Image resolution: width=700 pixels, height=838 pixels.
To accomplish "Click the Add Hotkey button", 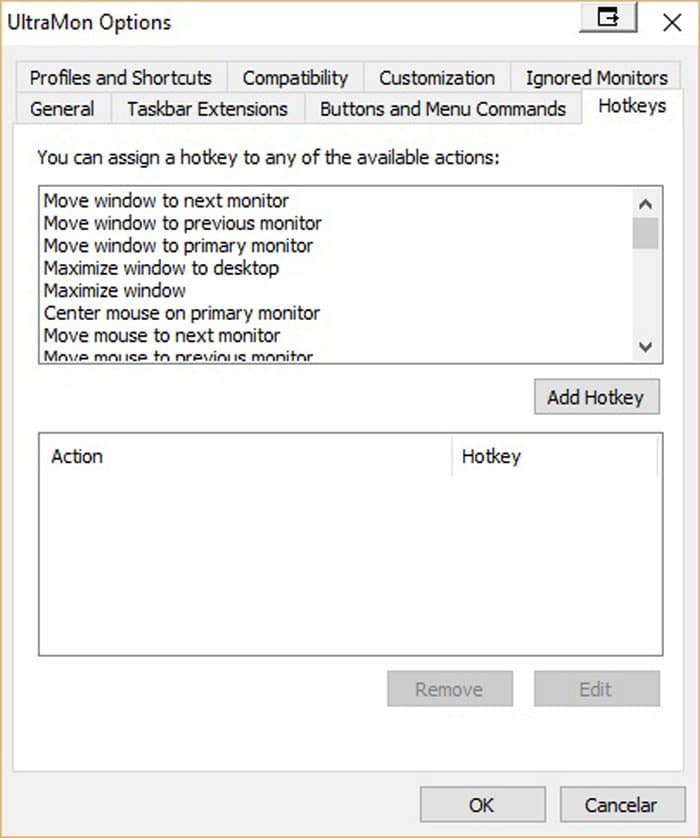I will [597, 397].
